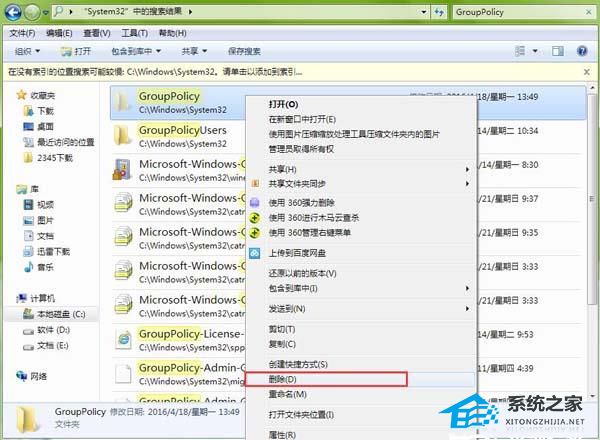Choose 打开文件夹位置(I) from context menu

tap(301, 415)
